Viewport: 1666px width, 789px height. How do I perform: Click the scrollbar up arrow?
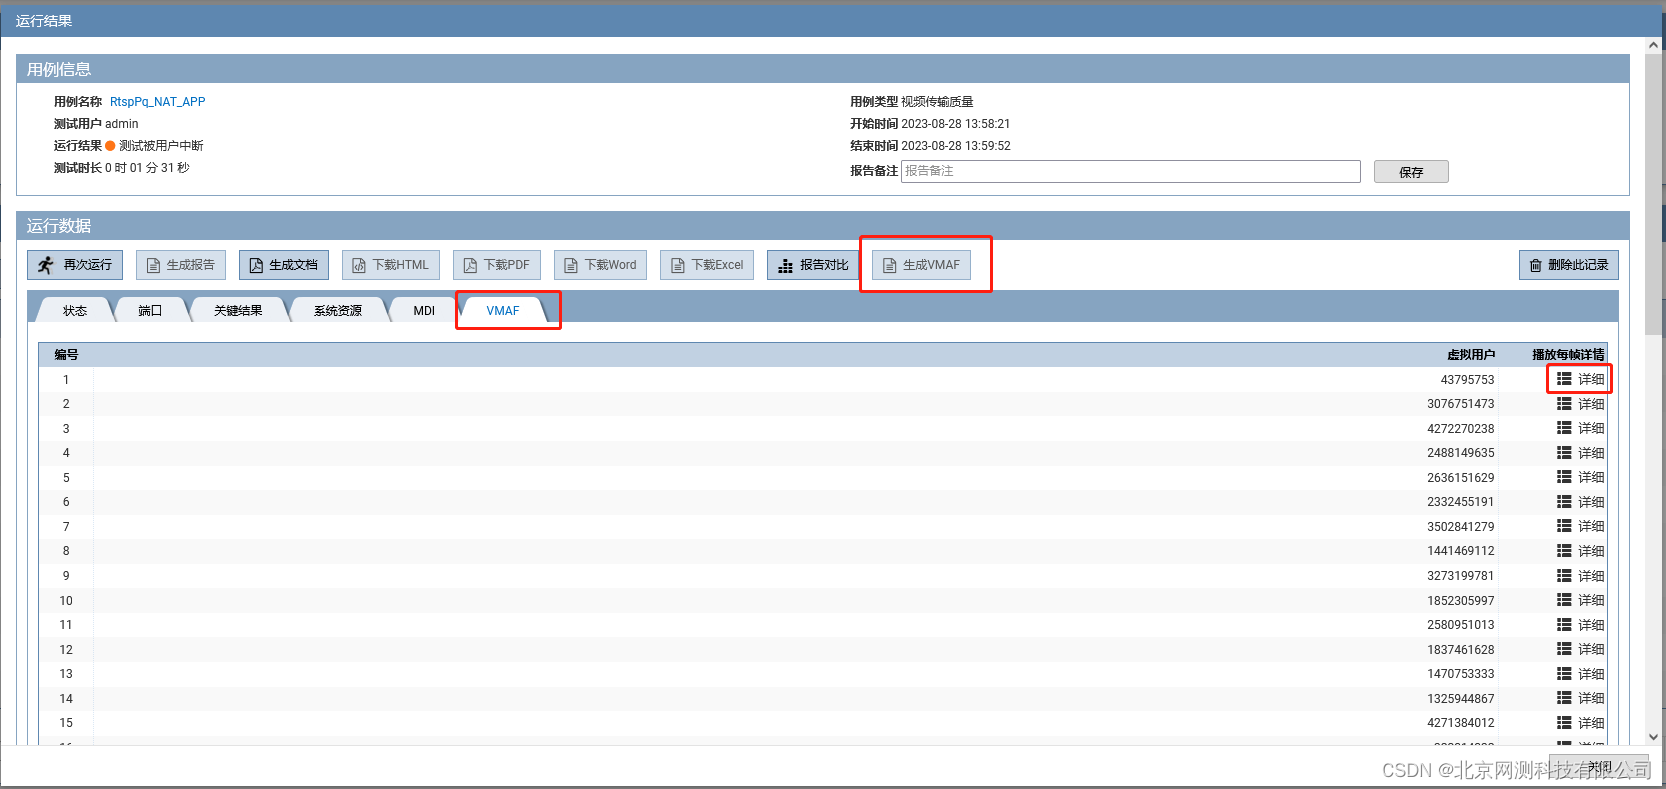click(1654, 45)
